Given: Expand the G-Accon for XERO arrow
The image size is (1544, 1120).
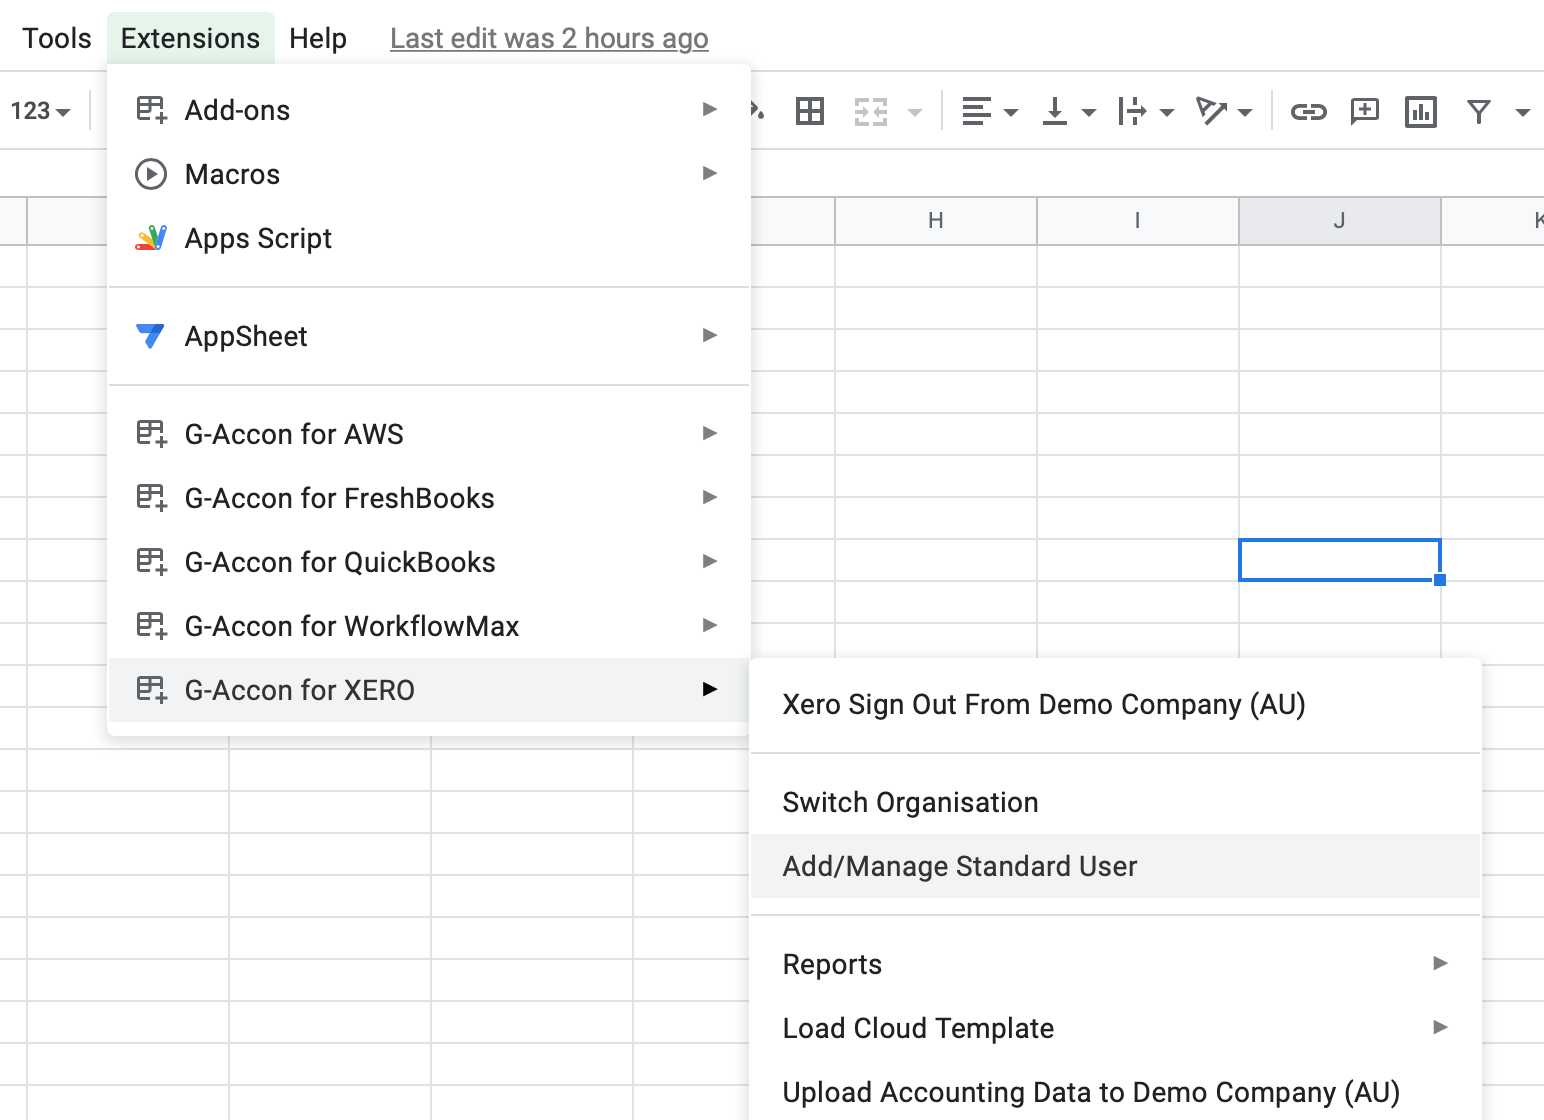Looking at the screenshot, I should (x=710, y=689).
